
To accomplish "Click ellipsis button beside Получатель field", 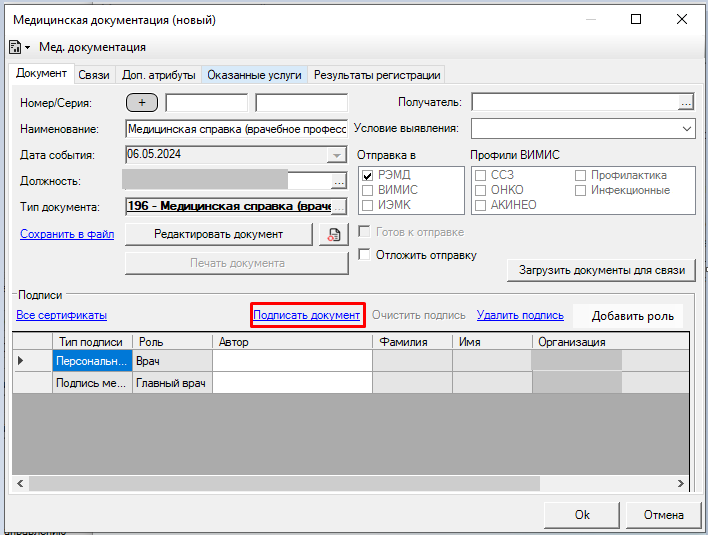I will click(685, 102).
